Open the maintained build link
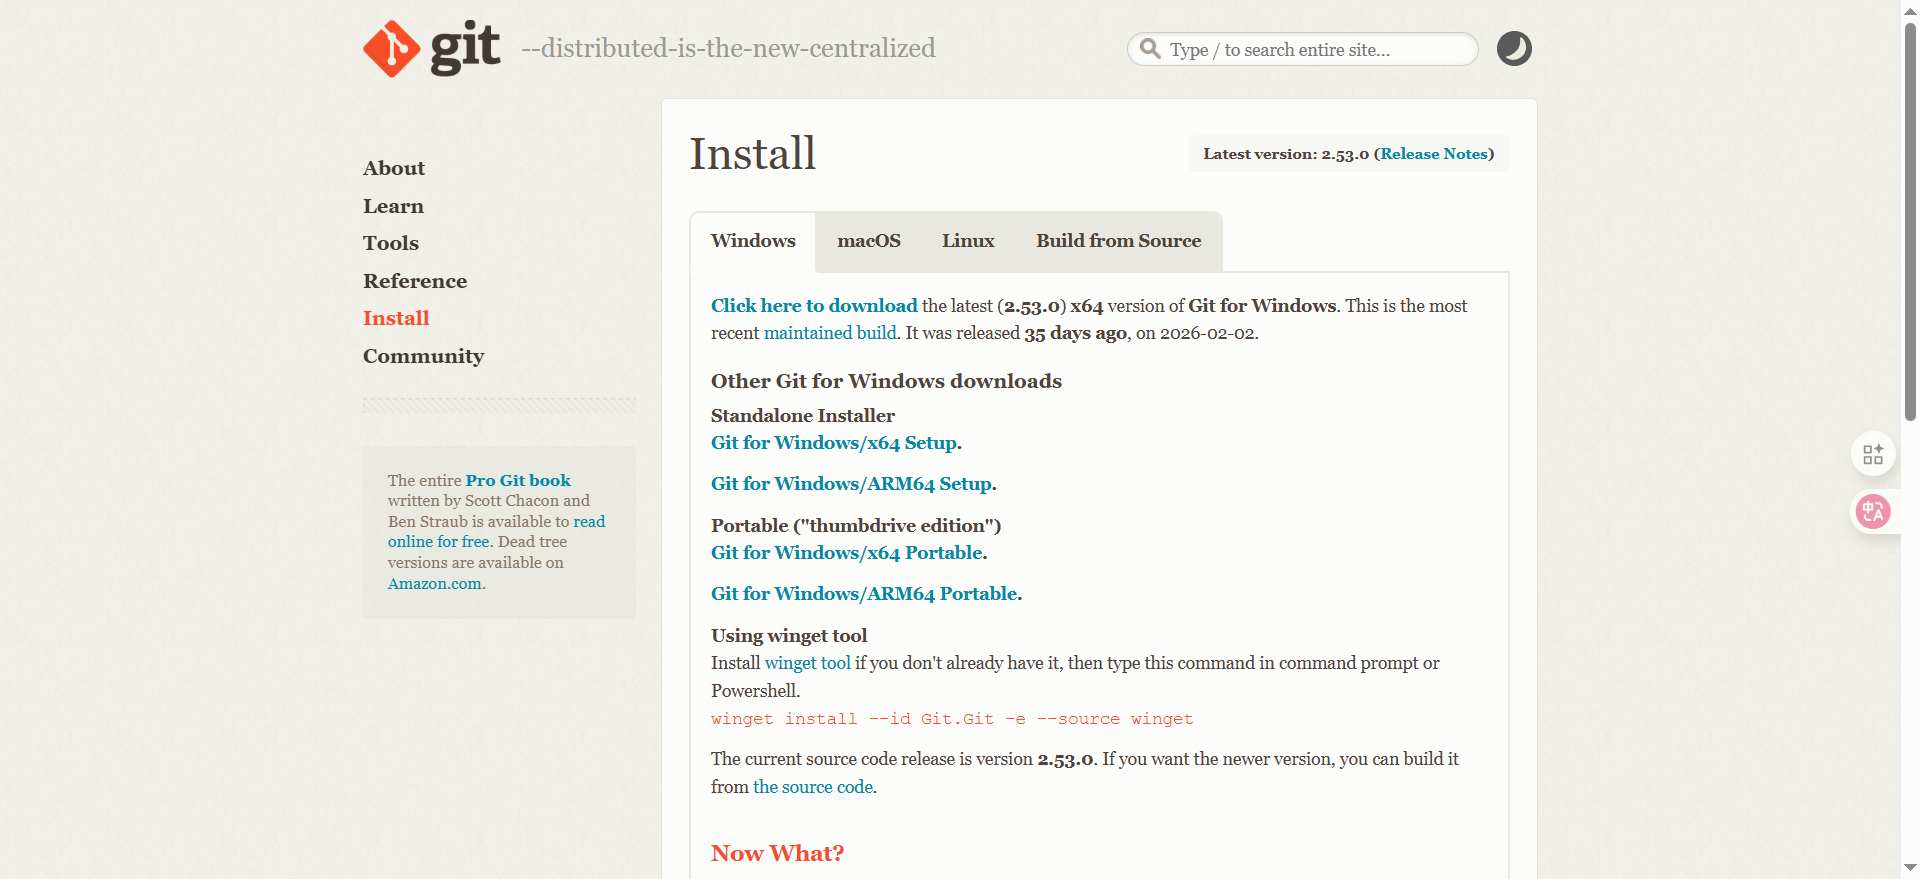1920x879 pixels. click(830, 333)
